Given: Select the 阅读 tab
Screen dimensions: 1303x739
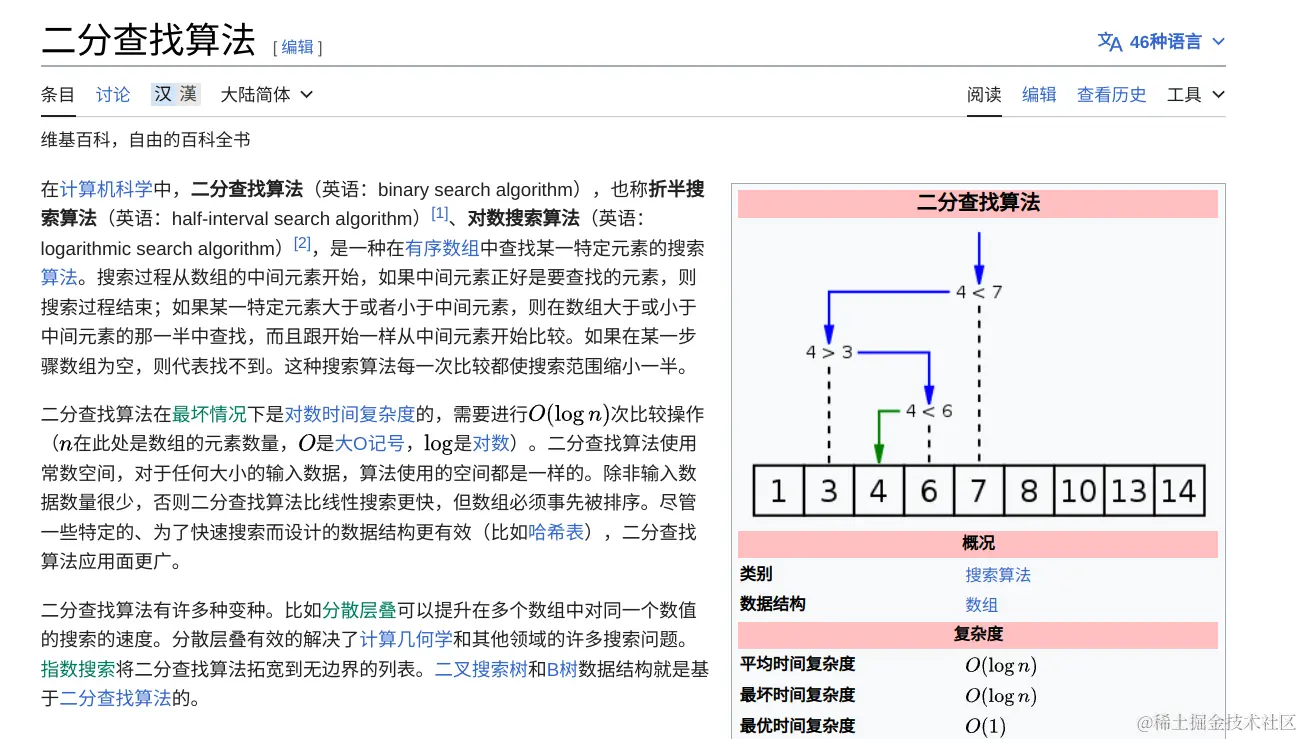Looking at the screenshot, I should [984, 94].
